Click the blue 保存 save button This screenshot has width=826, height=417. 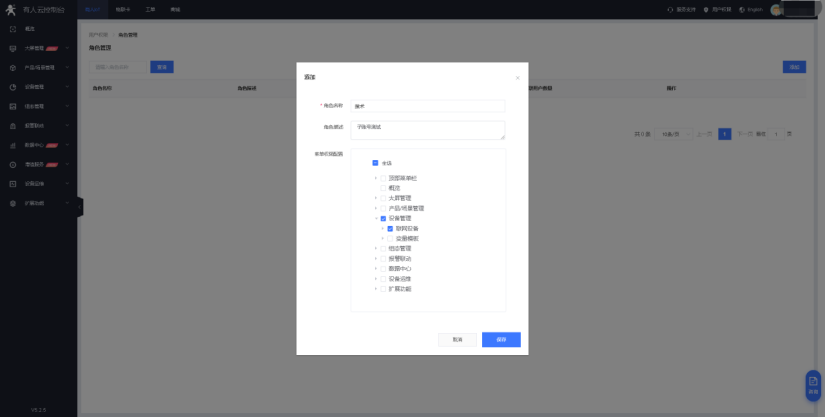[501, 339]
